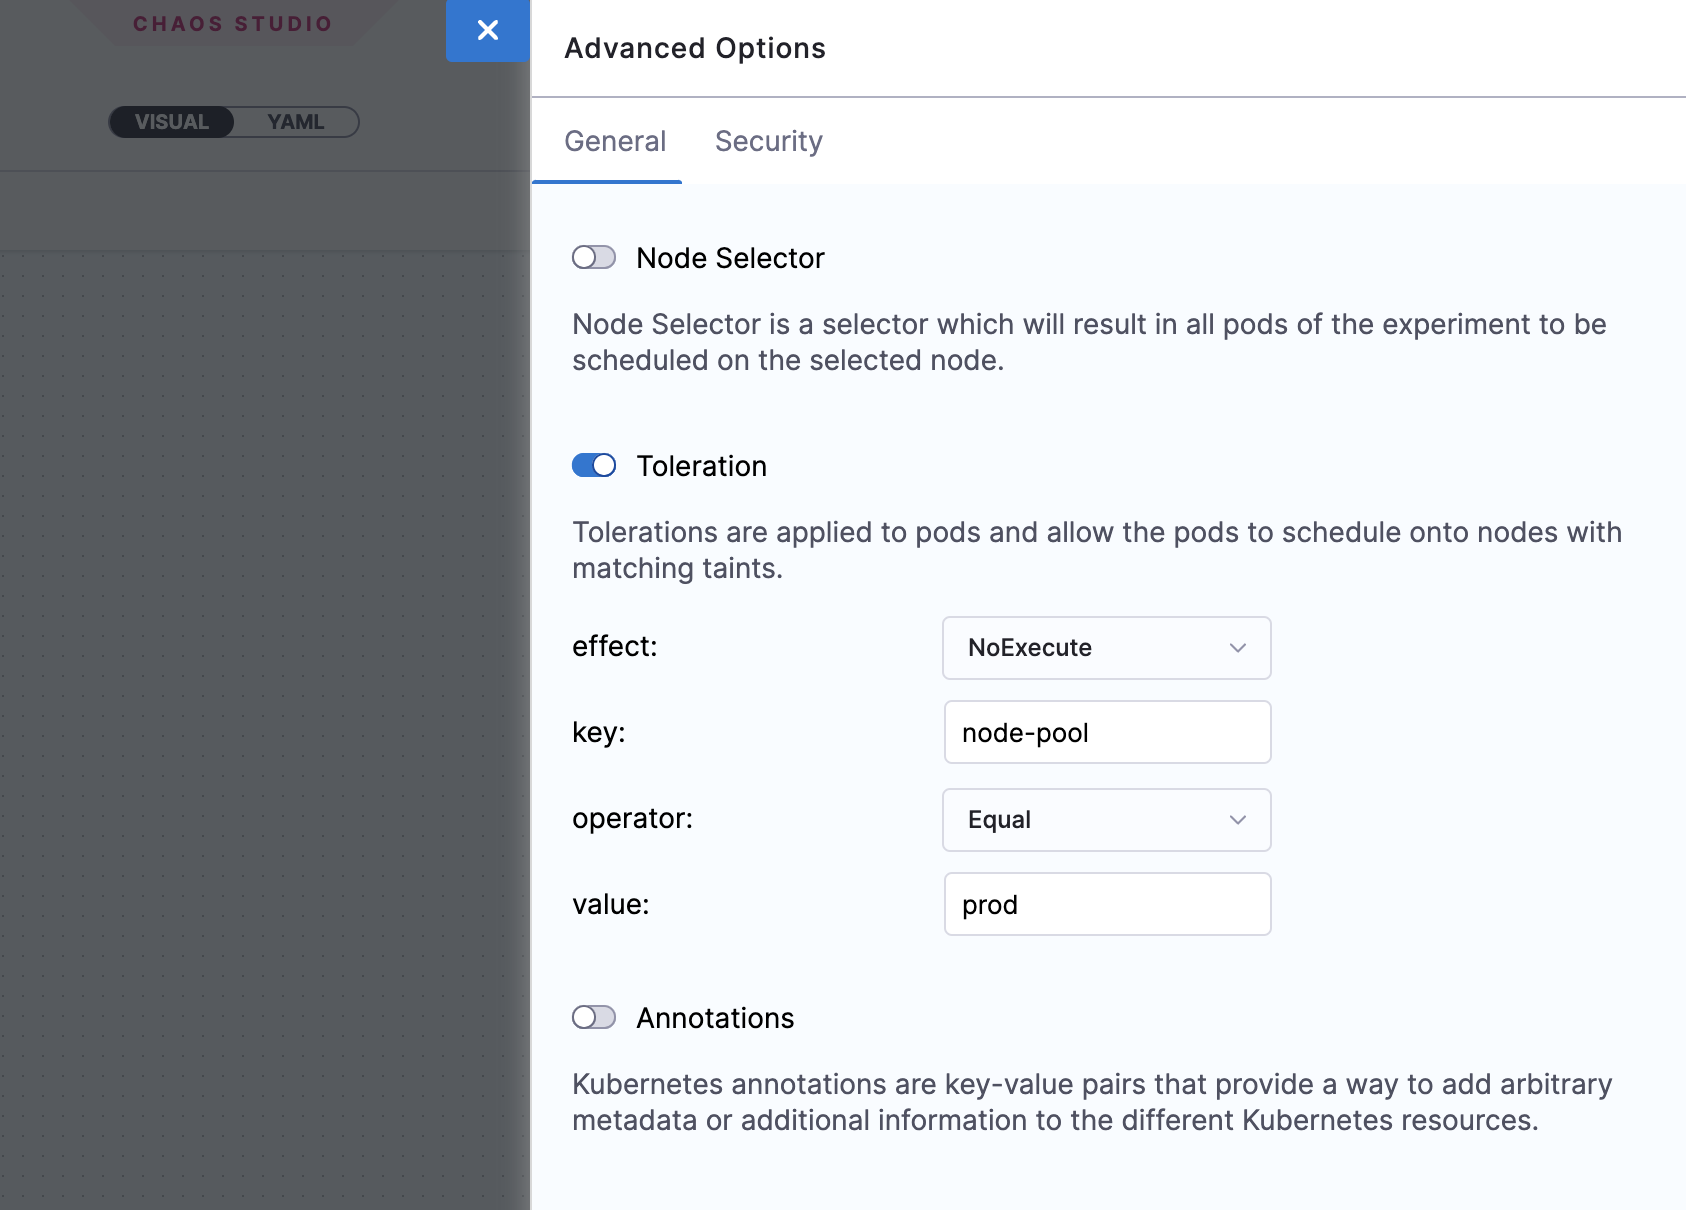Turn on the Annotations switch
Viewport: 1686px width, 1210px height.
point(594,1018)
